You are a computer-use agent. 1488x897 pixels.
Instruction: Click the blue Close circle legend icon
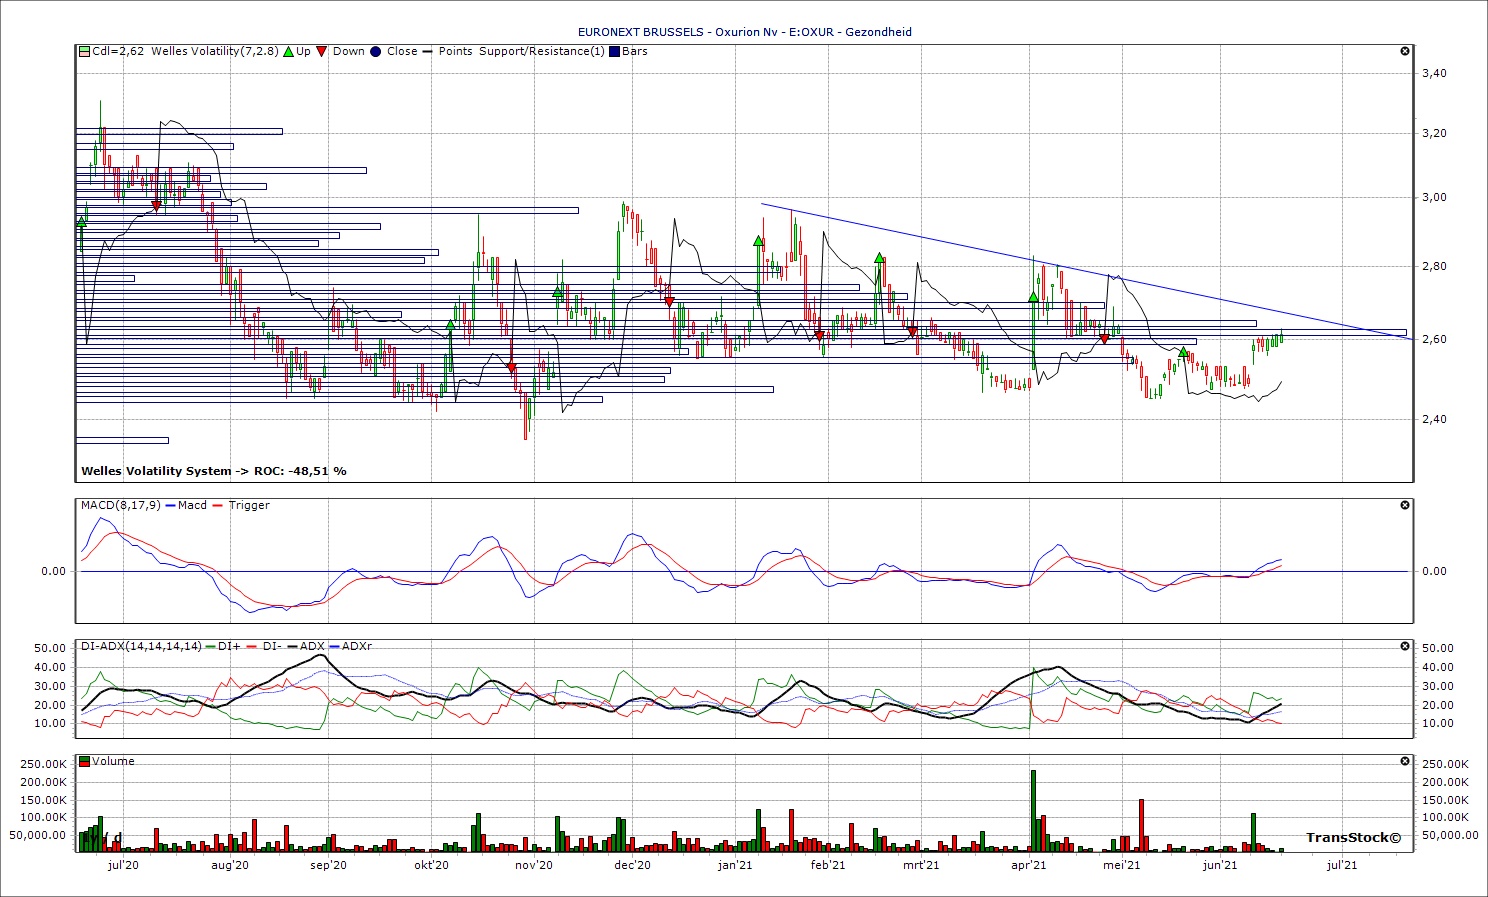click(x=375, y=51)
